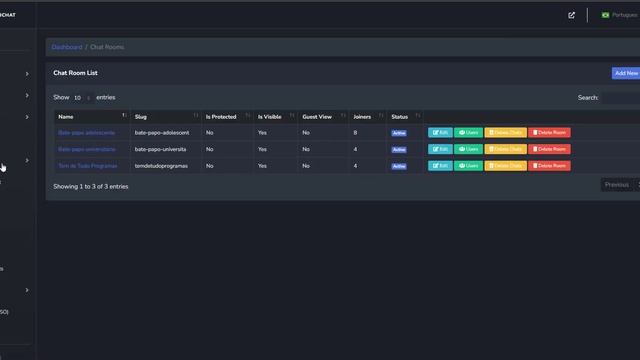Screen dimensions: 640x360
Task: Open the Dashboard breadcrumb link
Action: tap(67, 47)
